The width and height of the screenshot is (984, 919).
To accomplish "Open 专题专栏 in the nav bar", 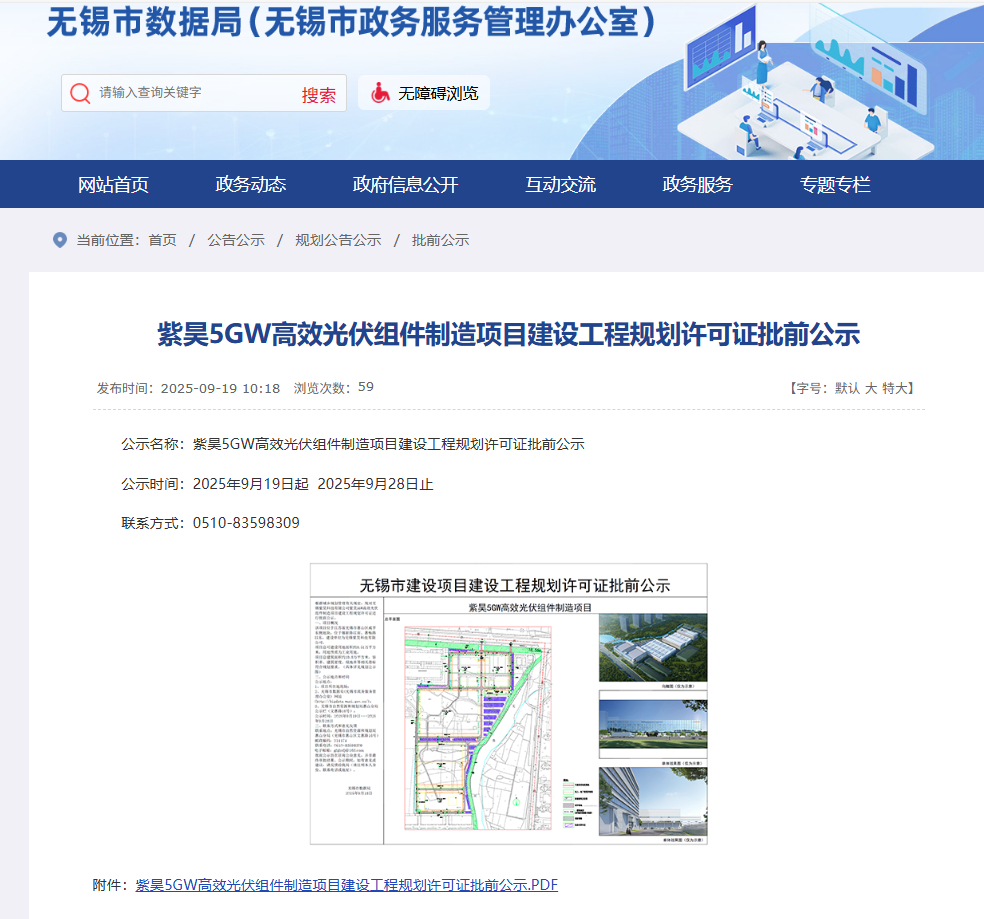I will [835, 184].
